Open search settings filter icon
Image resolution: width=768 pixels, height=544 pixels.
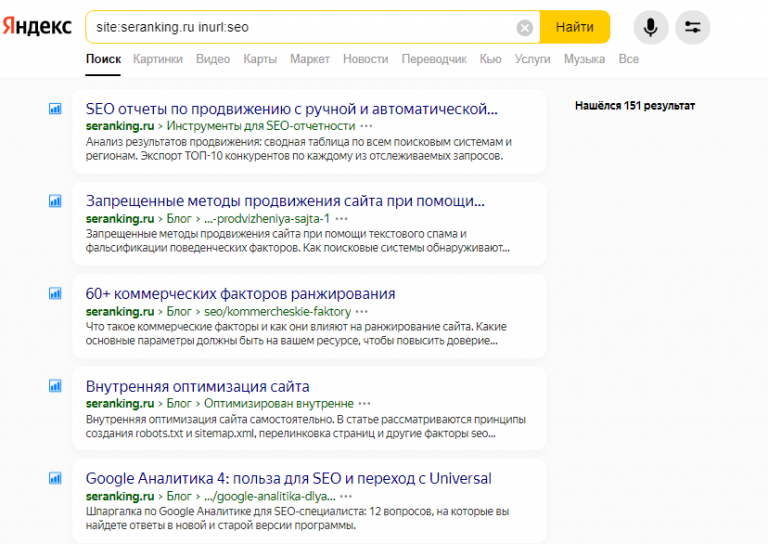tap(692, 27)
